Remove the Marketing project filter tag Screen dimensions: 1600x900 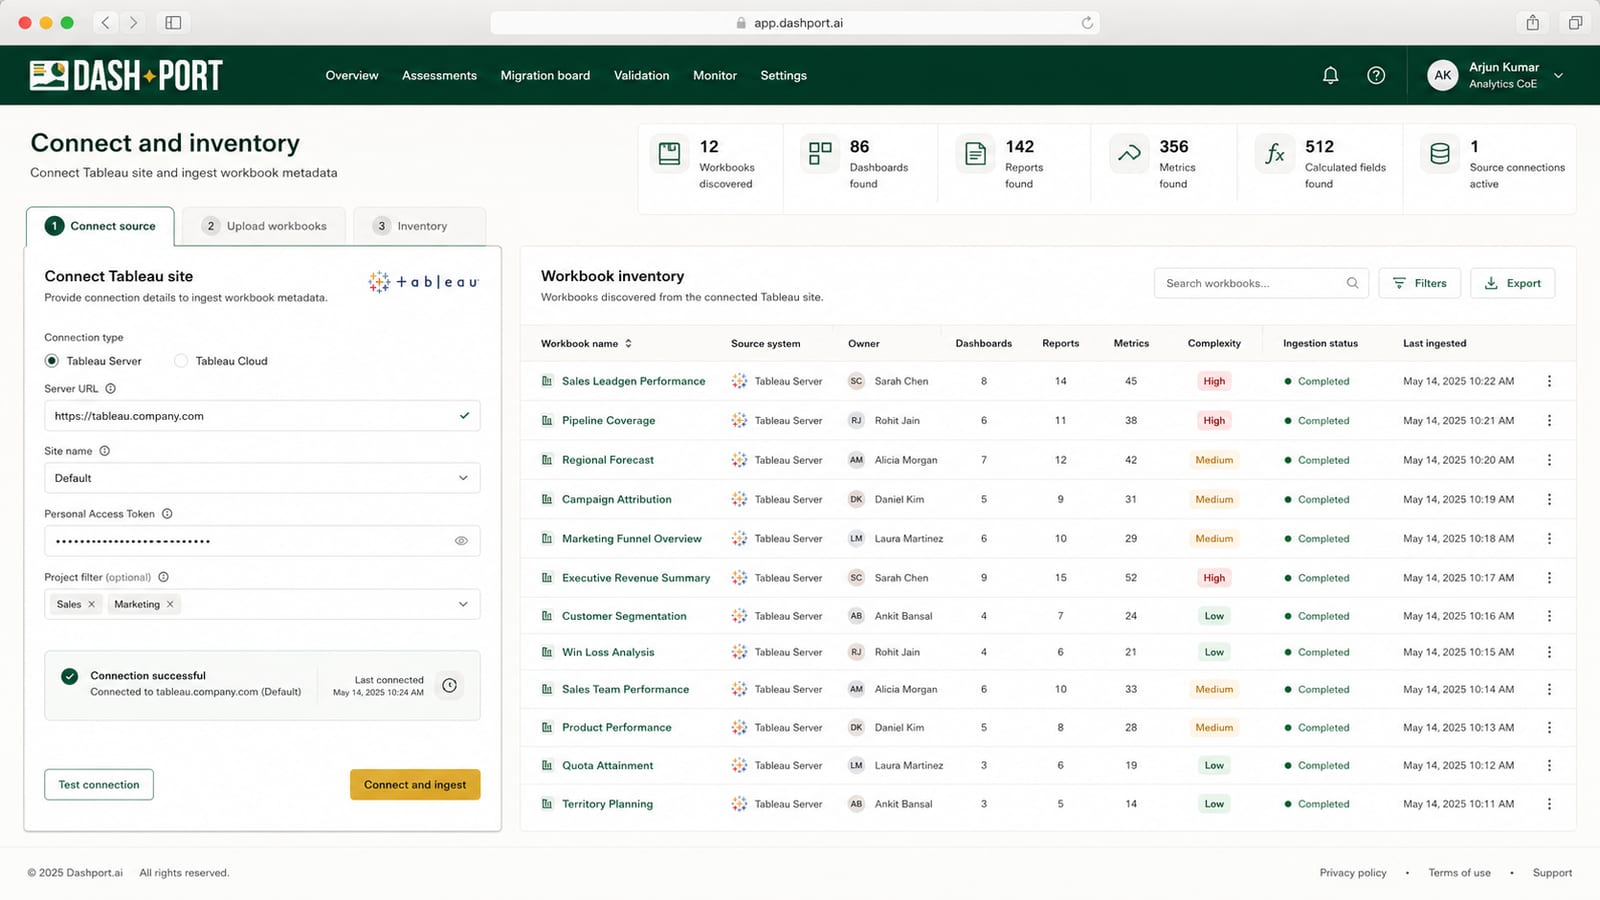[x=170, y=604]
